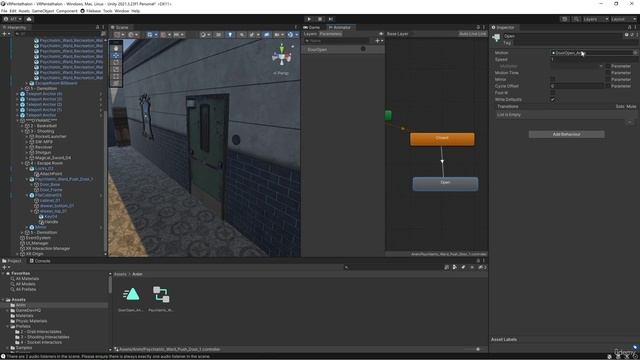Open the cloud services icon in the toolbar

[29, 19]
